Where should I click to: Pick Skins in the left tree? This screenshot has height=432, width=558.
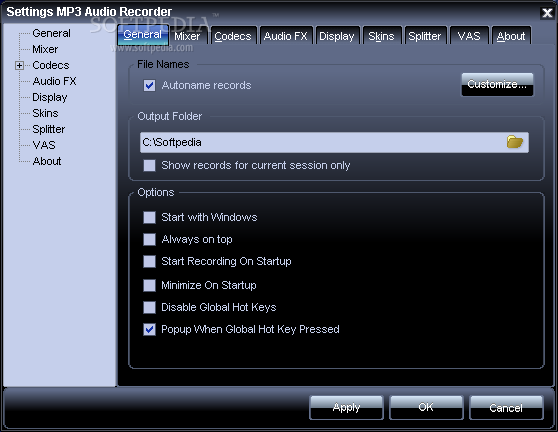click(45, 113)
